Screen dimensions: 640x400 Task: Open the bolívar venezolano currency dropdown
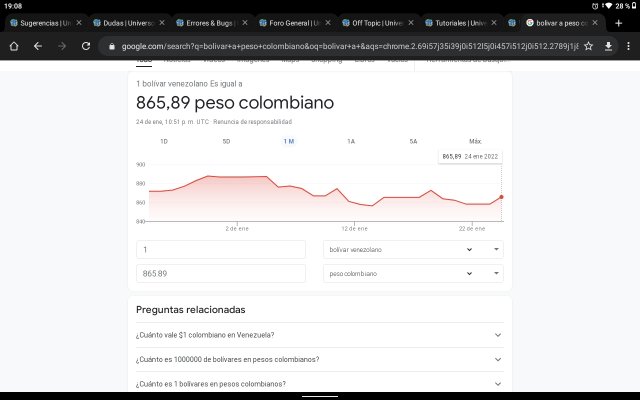(x=413, y=249)
